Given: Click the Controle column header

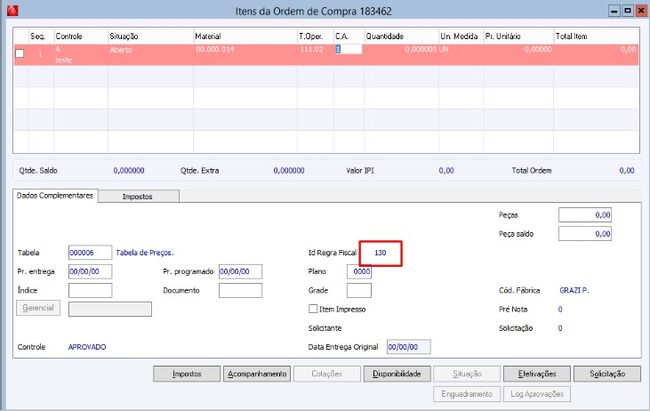Looking at the screenshot, I should (81, 36).
